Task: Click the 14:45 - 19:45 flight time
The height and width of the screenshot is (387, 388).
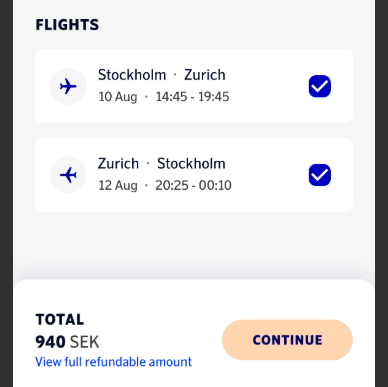Action: (193, 97)
